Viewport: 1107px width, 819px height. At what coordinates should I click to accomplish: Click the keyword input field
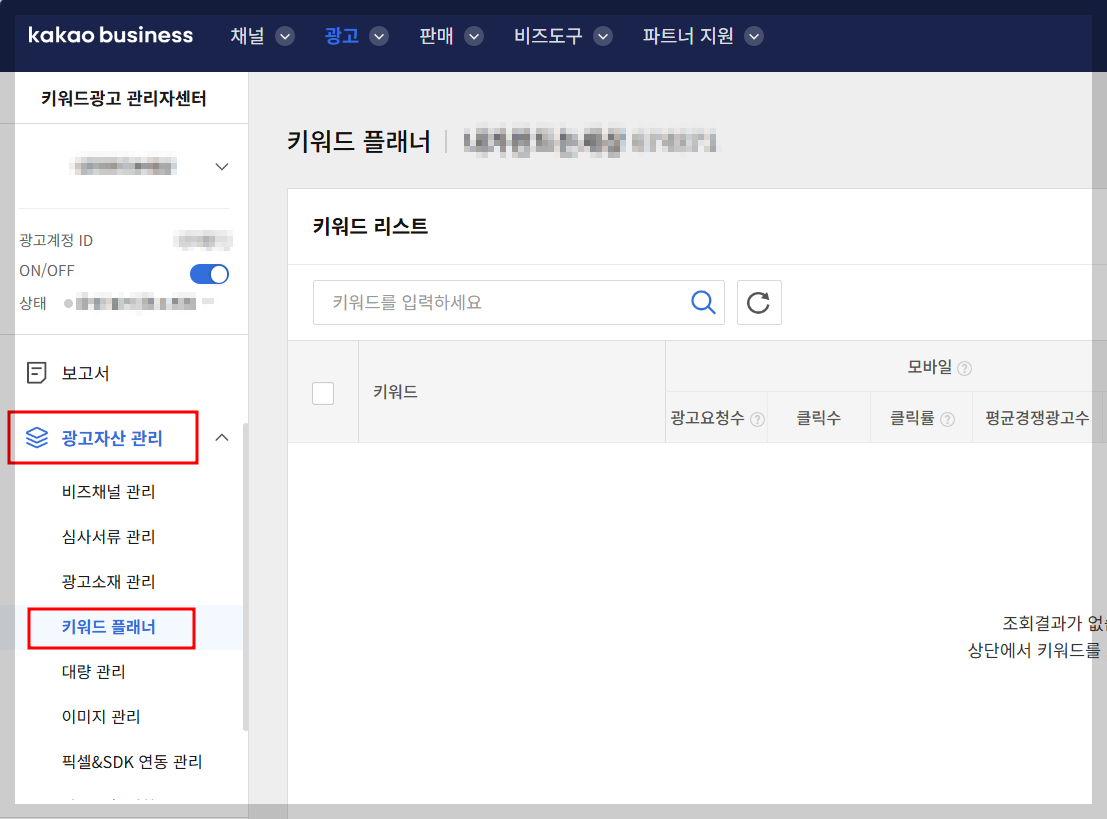coord(480,303)
